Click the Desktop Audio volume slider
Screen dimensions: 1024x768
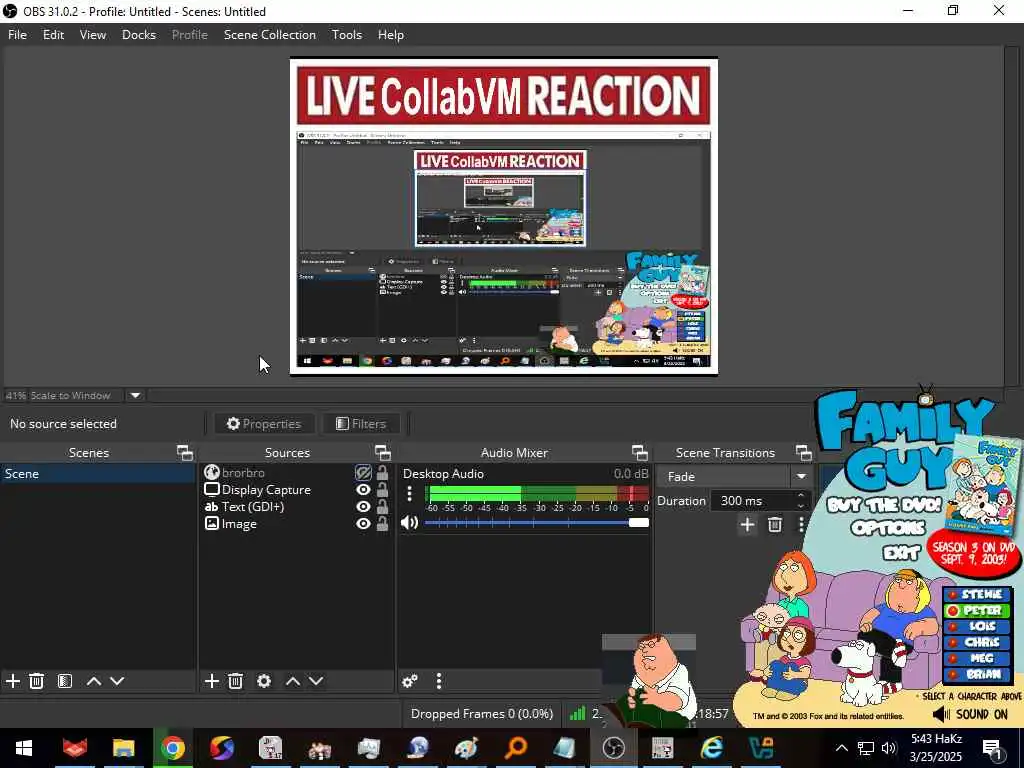(x=537, y=522)
